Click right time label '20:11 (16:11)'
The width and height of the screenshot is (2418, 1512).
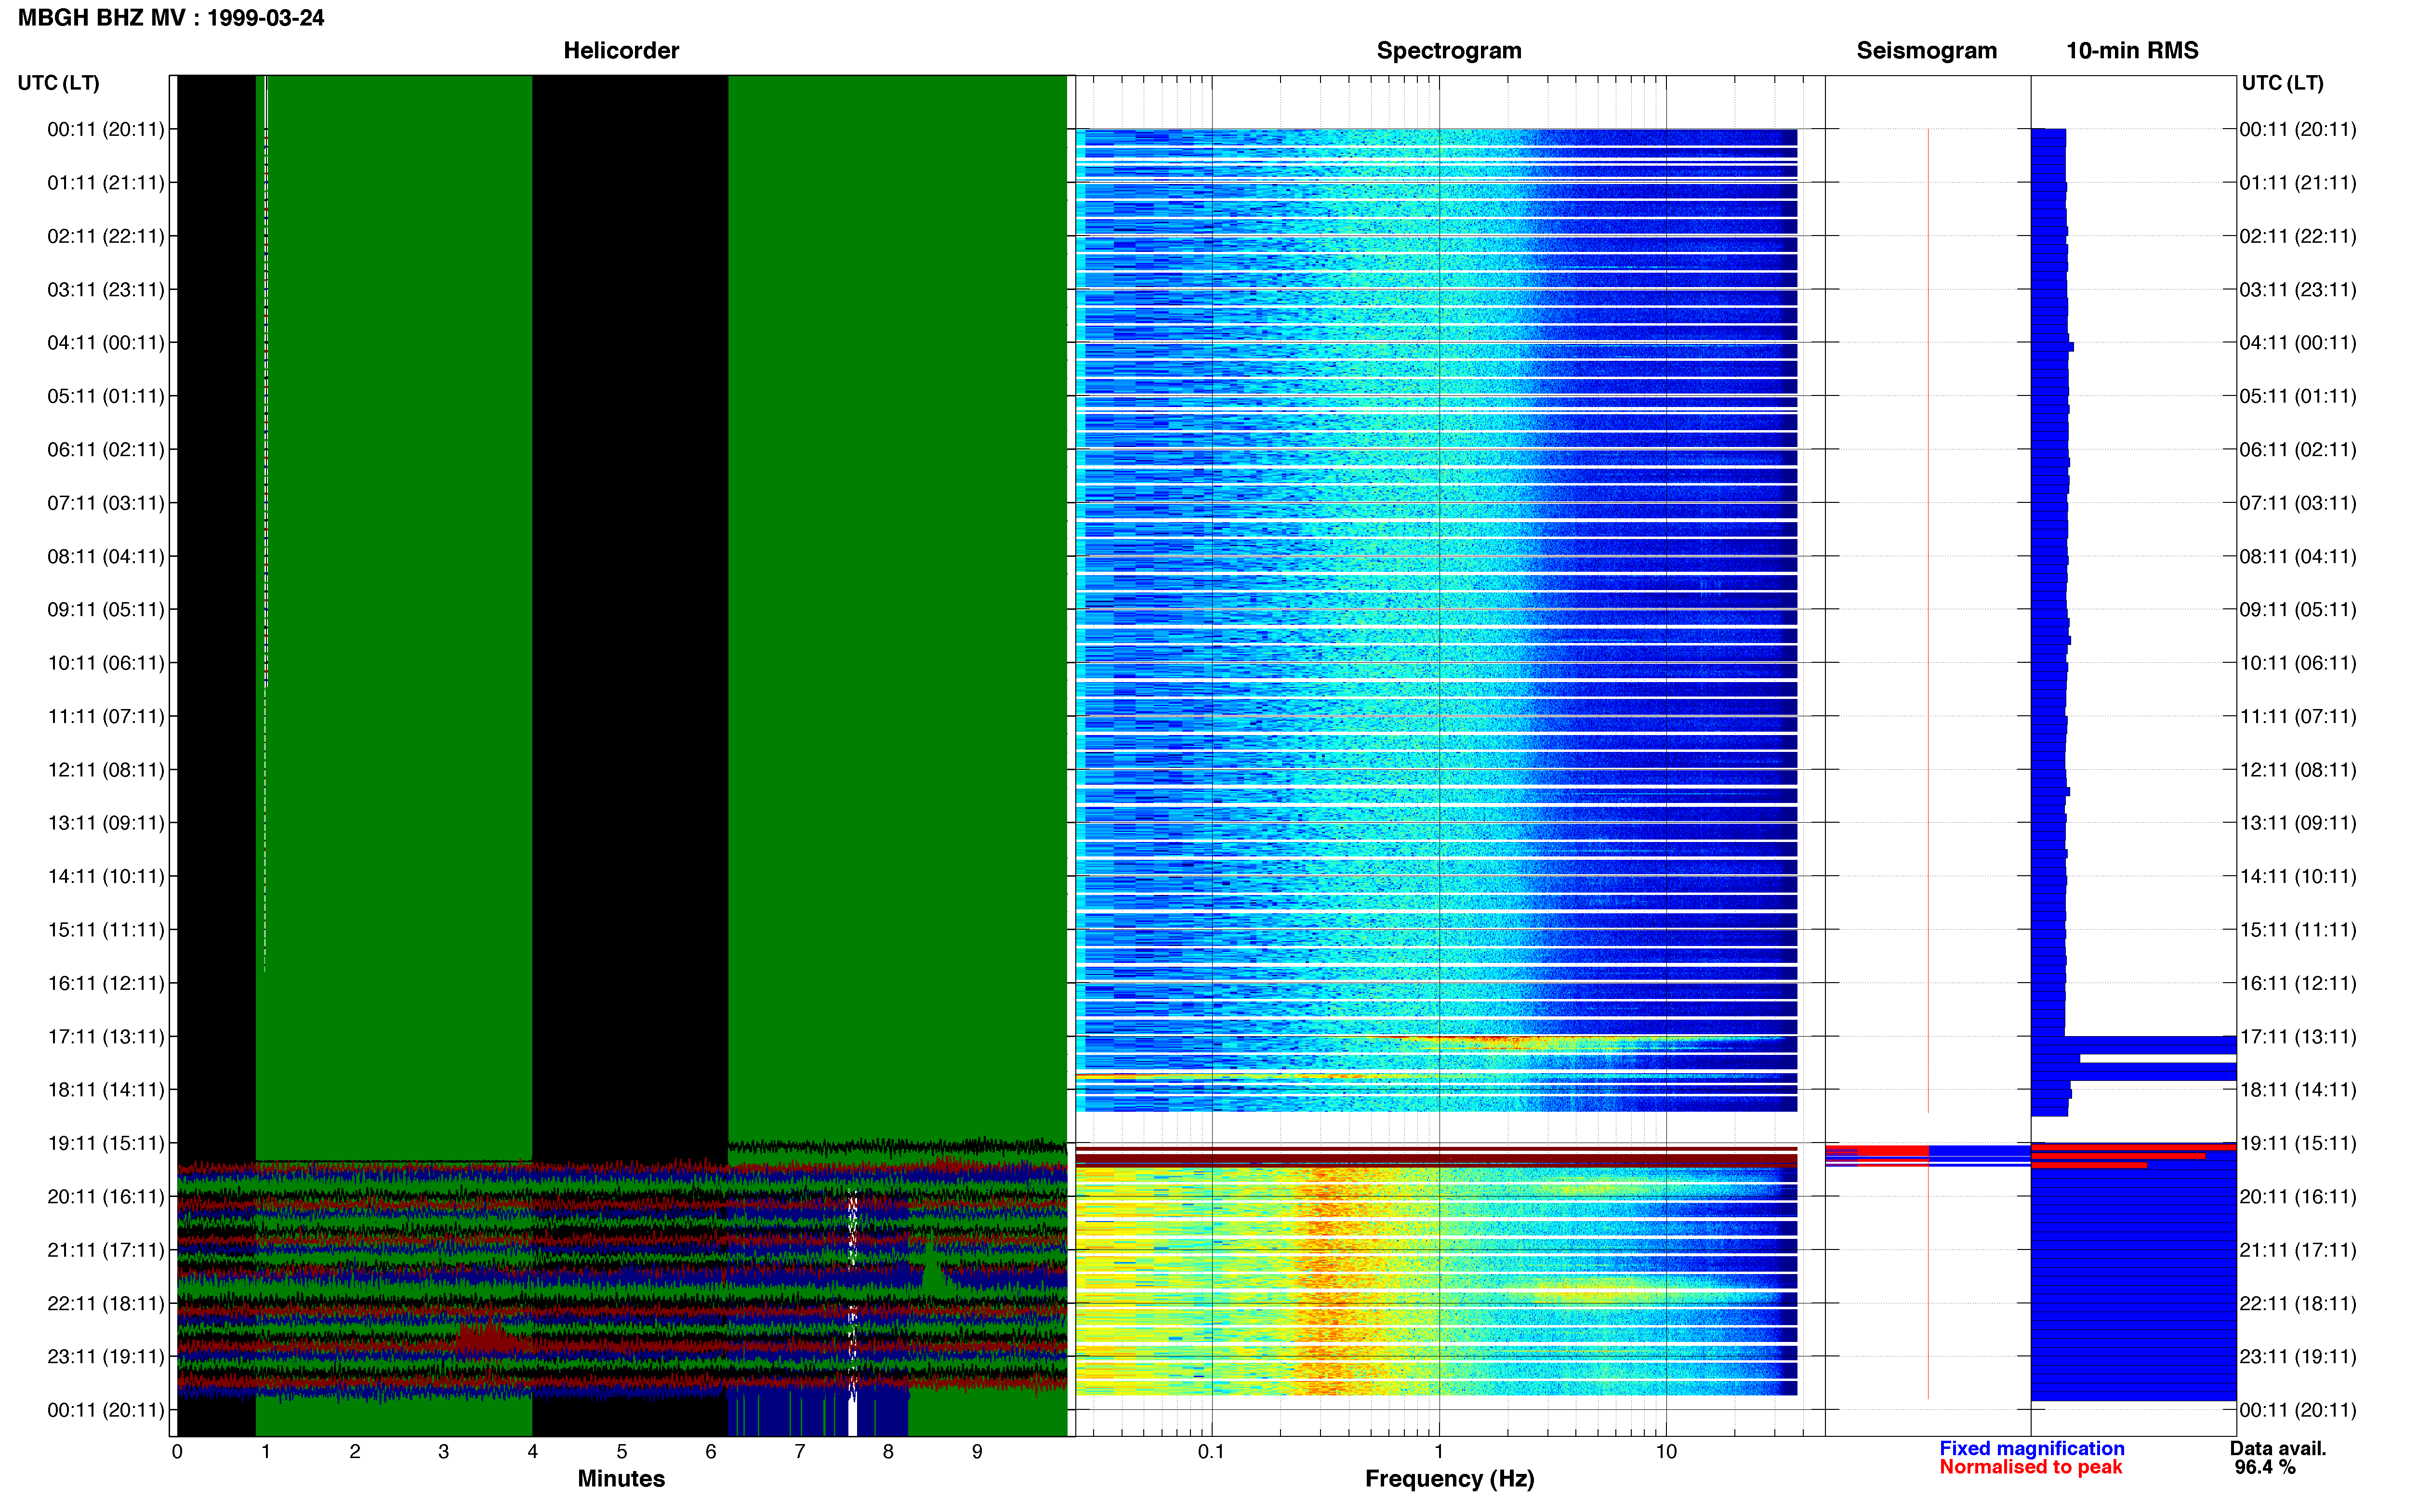tap(2298, 1197)
